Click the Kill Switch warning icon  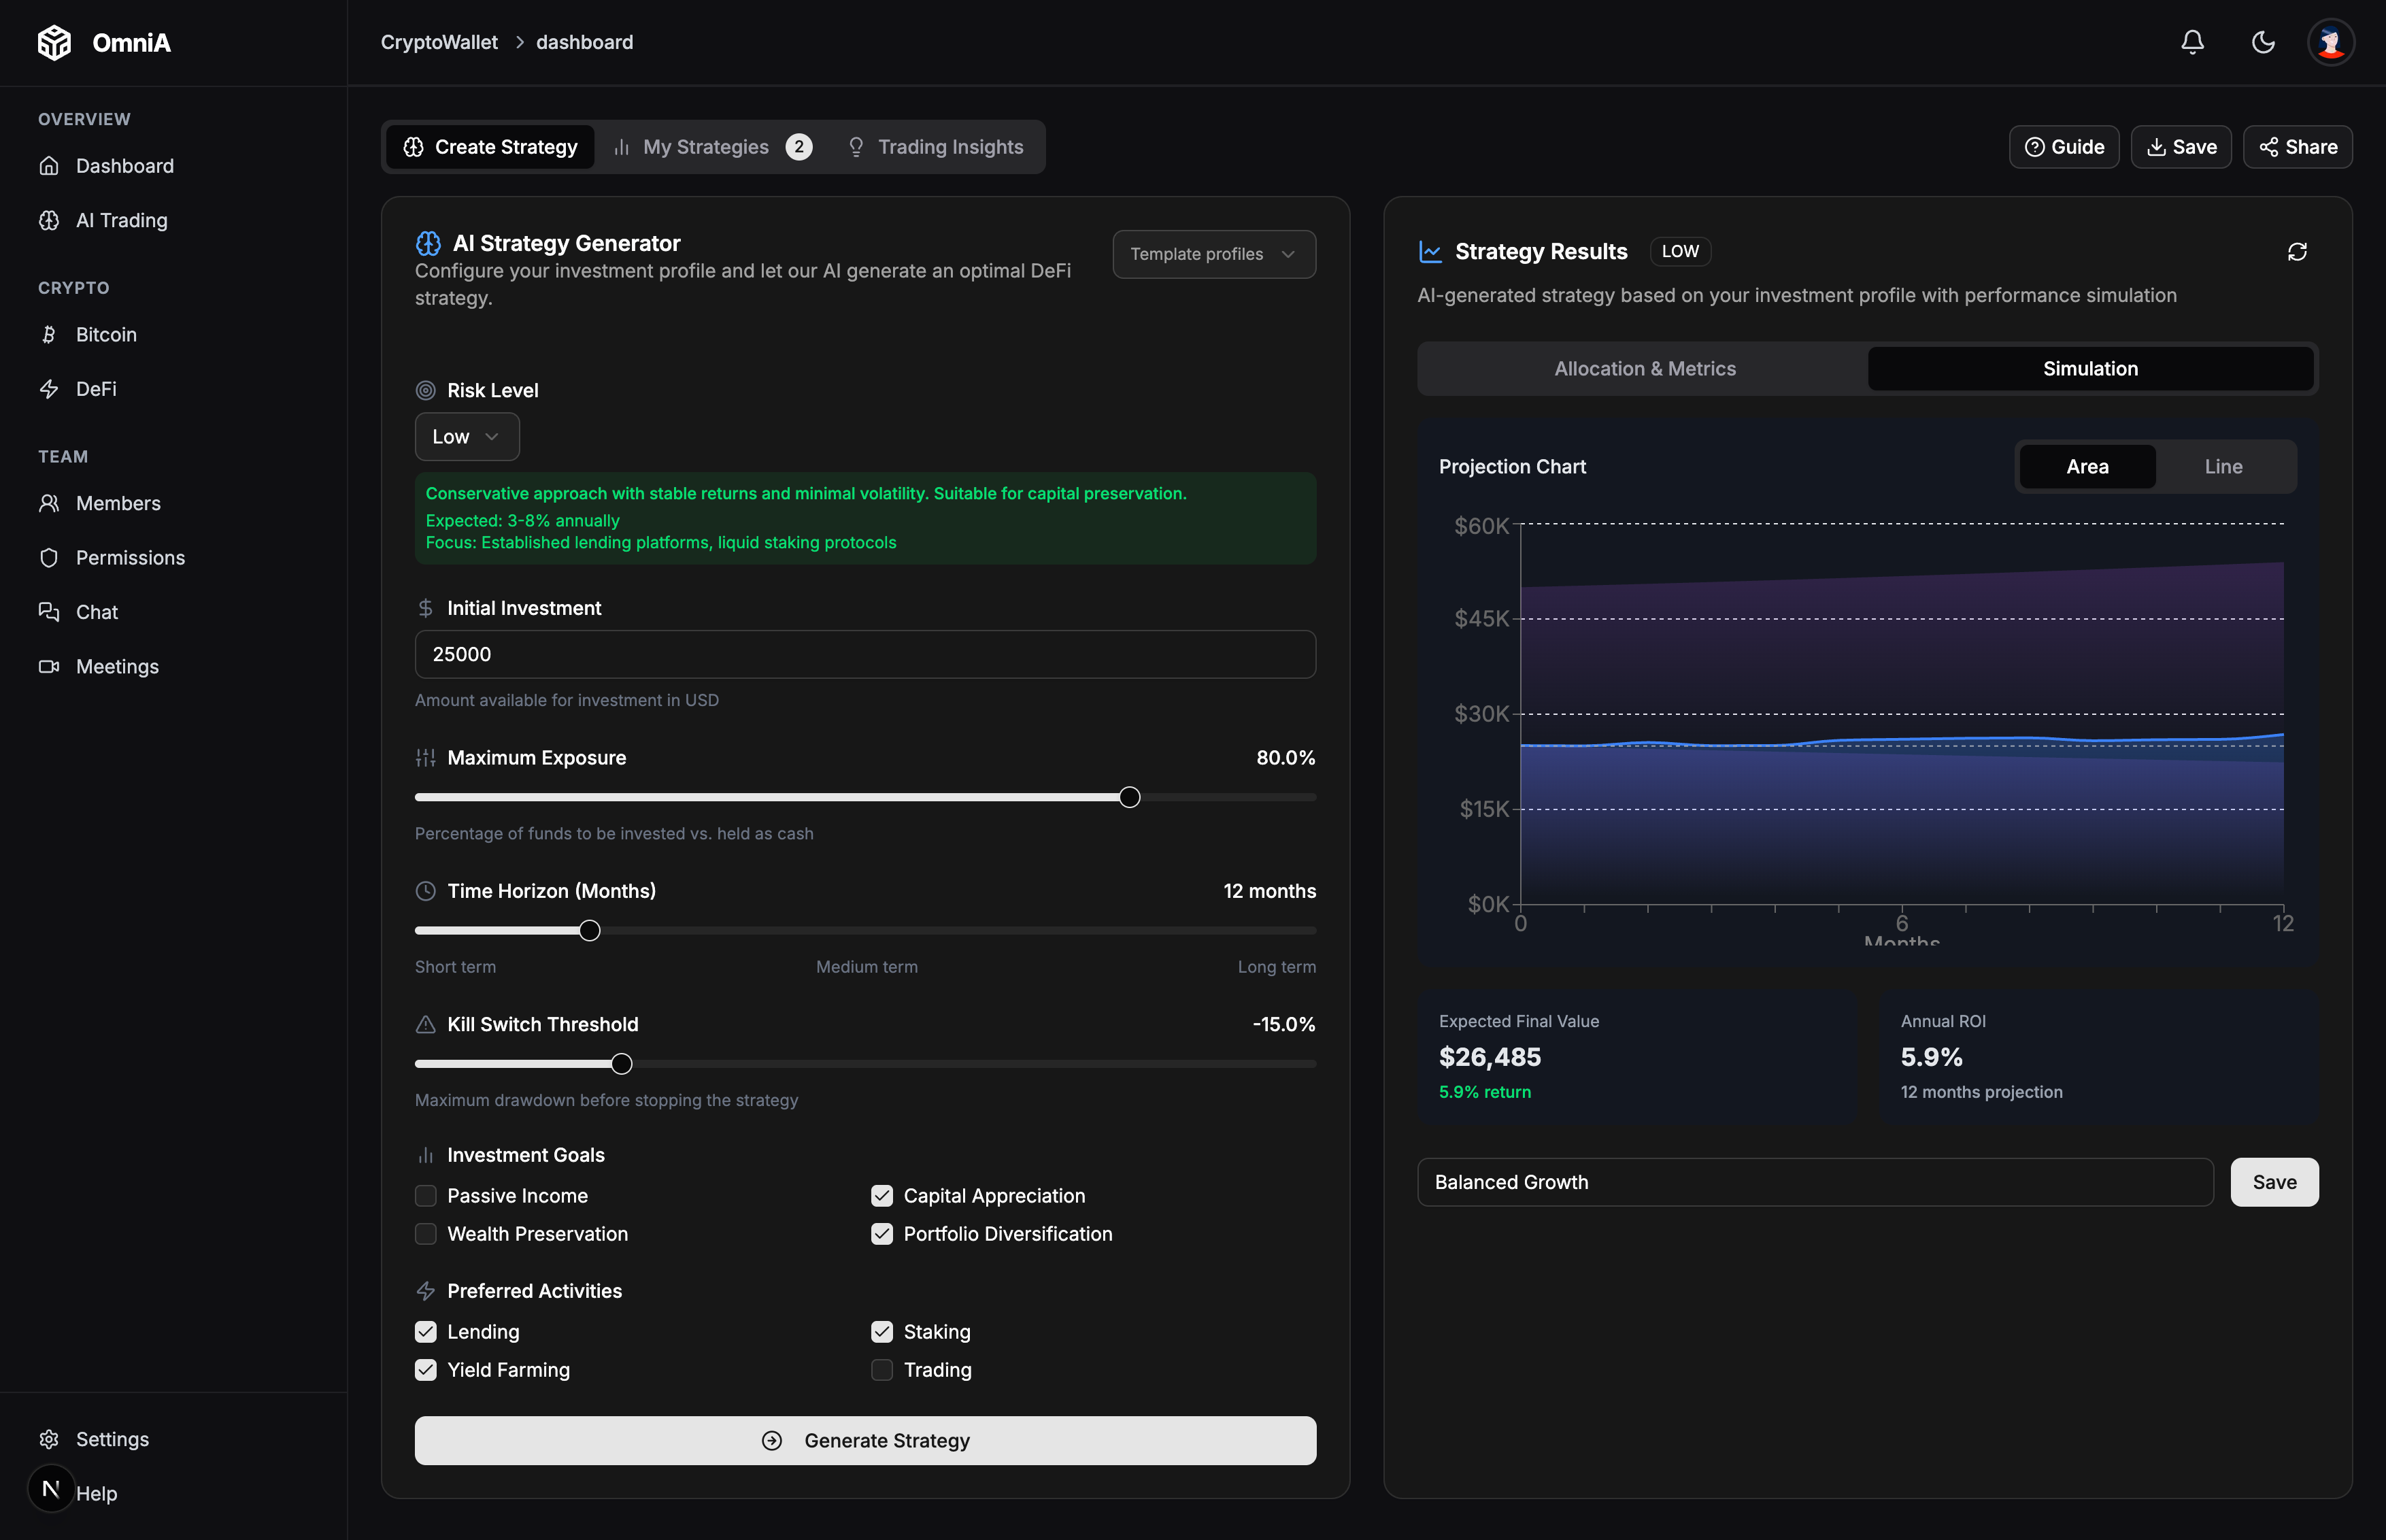pyautogui.click(x=426, y=1024)
